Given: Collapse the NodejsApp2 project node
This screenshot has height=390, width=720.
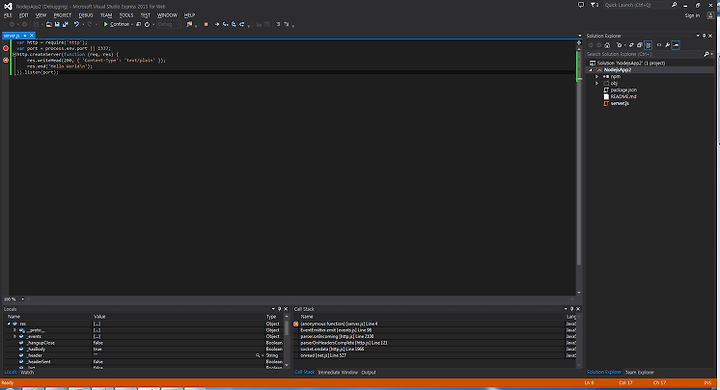Looking at the screenshot, I should click(591, 70).
